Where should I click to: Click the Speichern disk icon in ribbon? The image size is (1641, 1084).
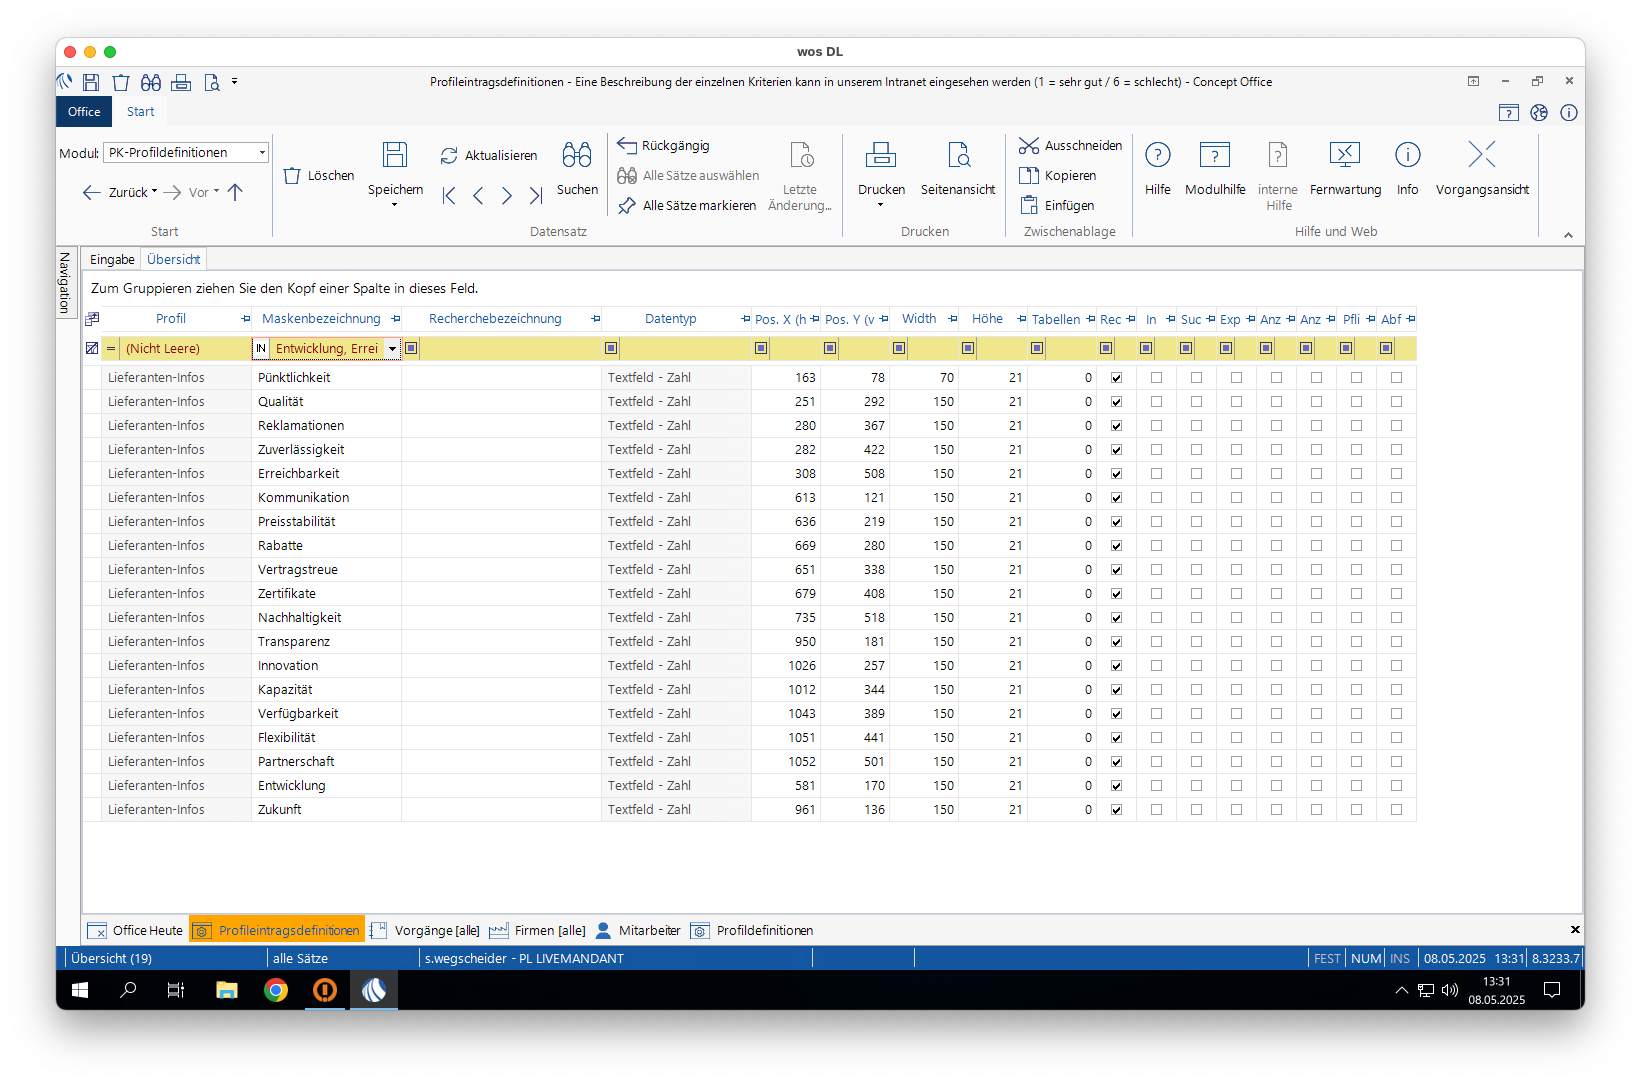(395, 154)
